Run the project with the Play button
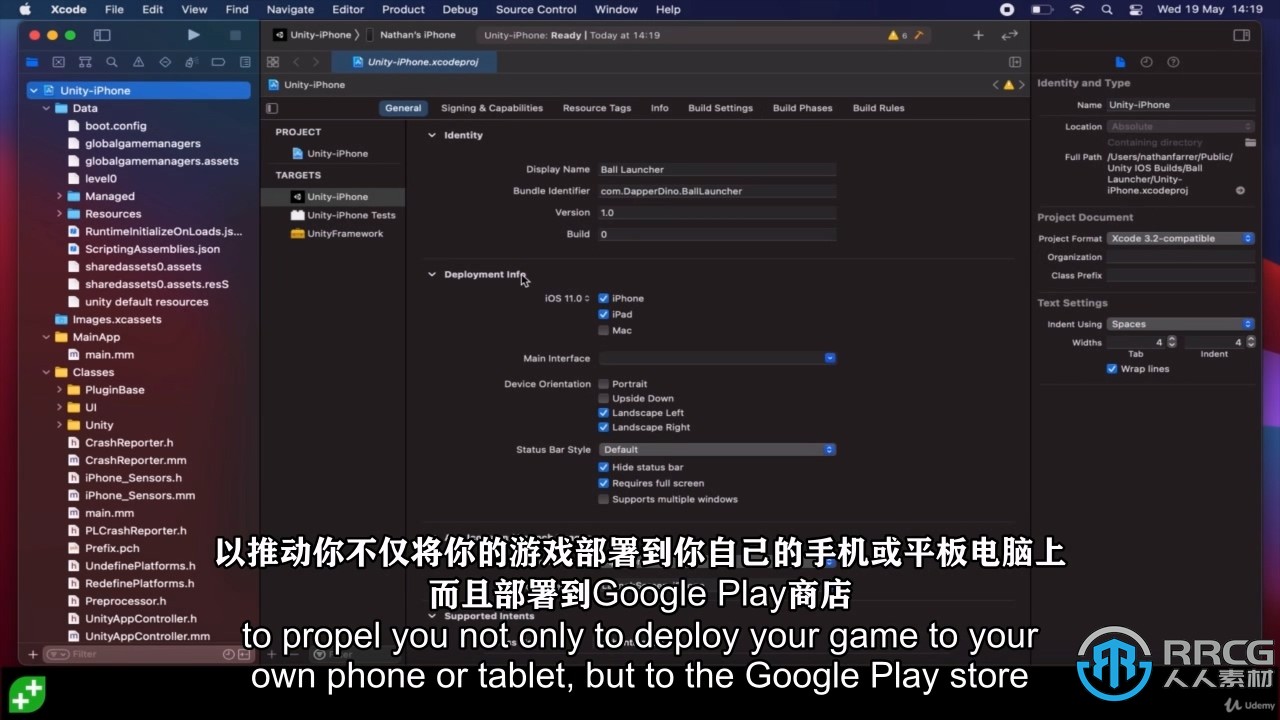Image resolution: width=1280 pixels, height=720 pixels. click(x=193, y=35)
